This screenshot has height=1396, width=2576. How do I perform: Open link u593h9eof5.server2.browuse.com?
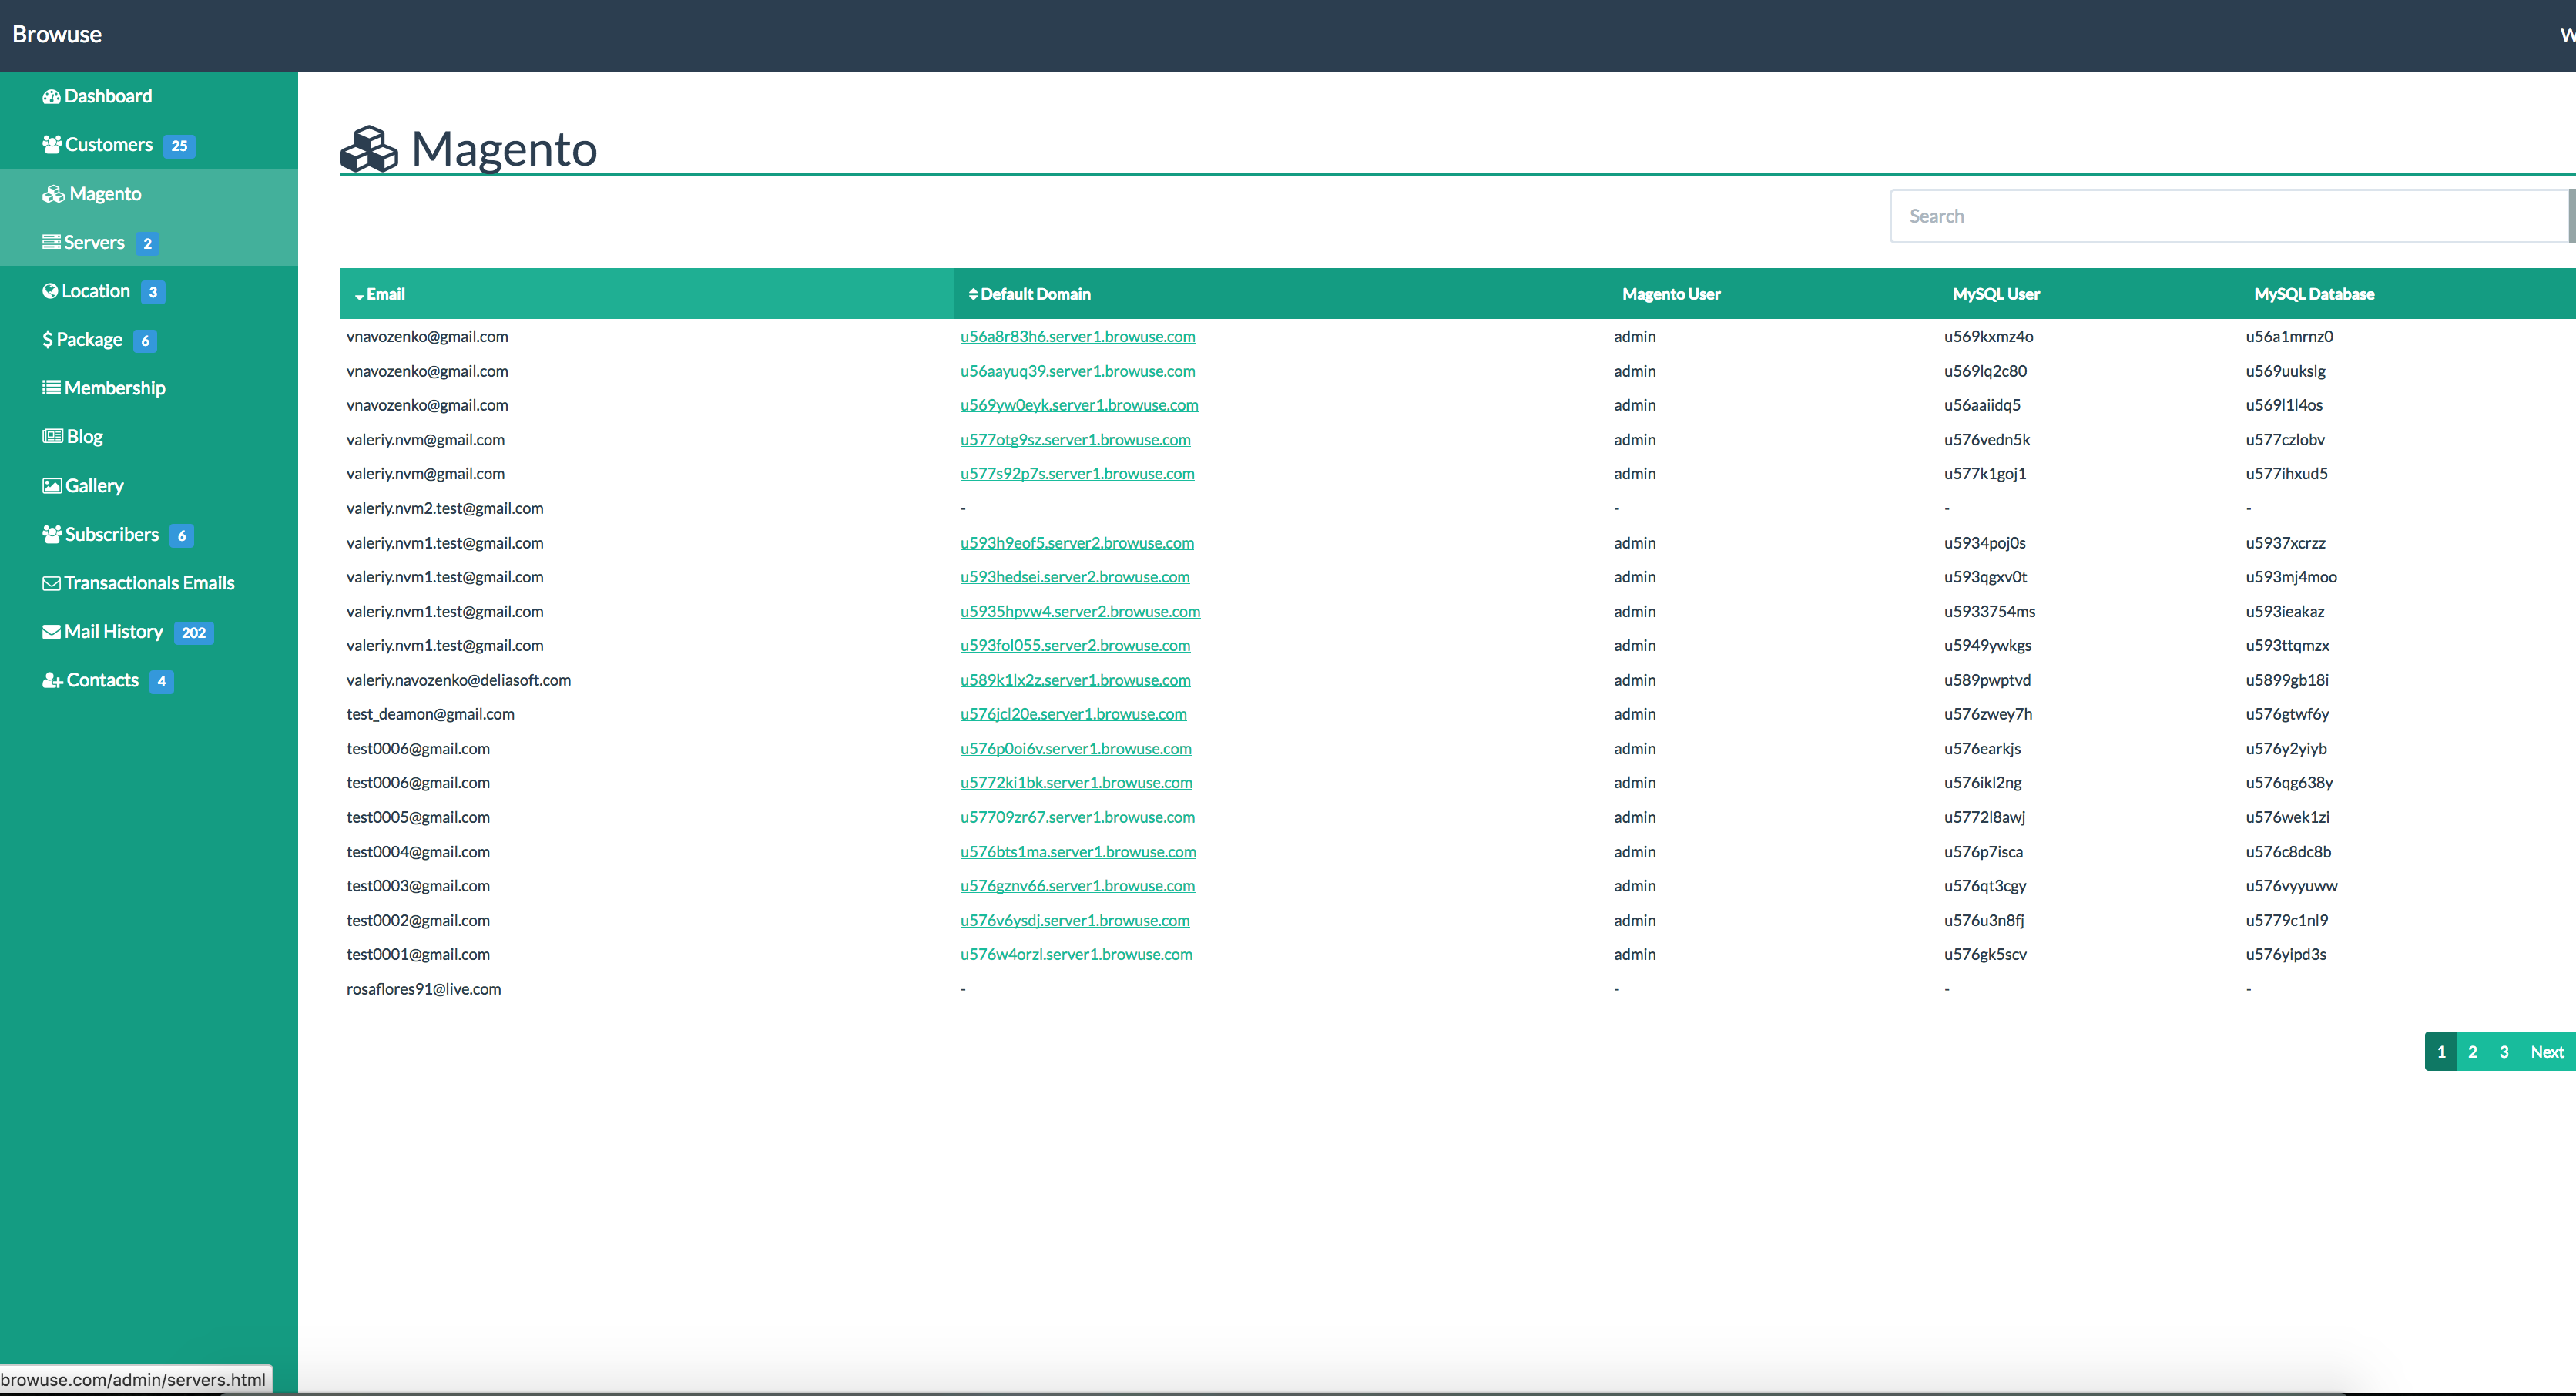(1077, 543)
